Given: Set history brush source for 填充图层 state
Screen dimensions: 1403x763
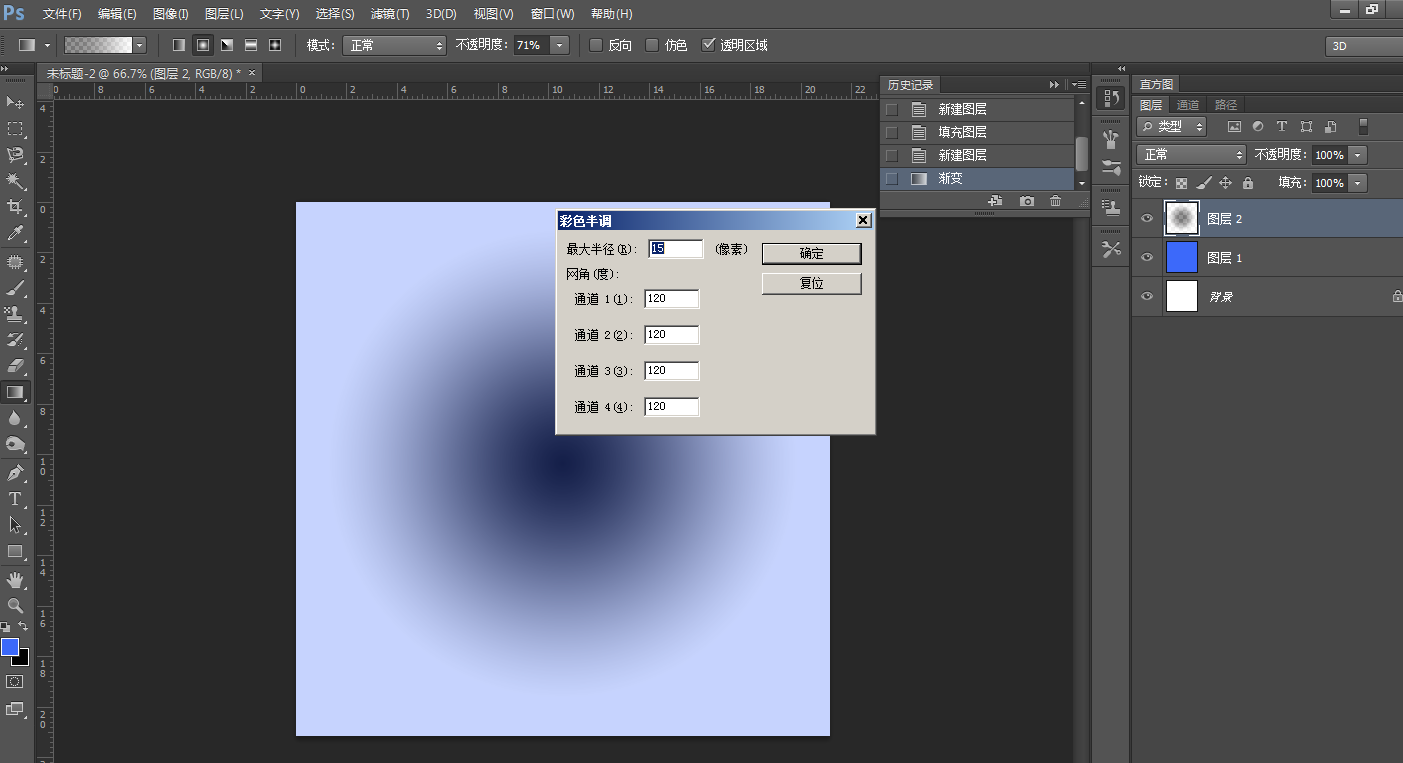Looking at the screenshot, I should (x=892, y=132).
